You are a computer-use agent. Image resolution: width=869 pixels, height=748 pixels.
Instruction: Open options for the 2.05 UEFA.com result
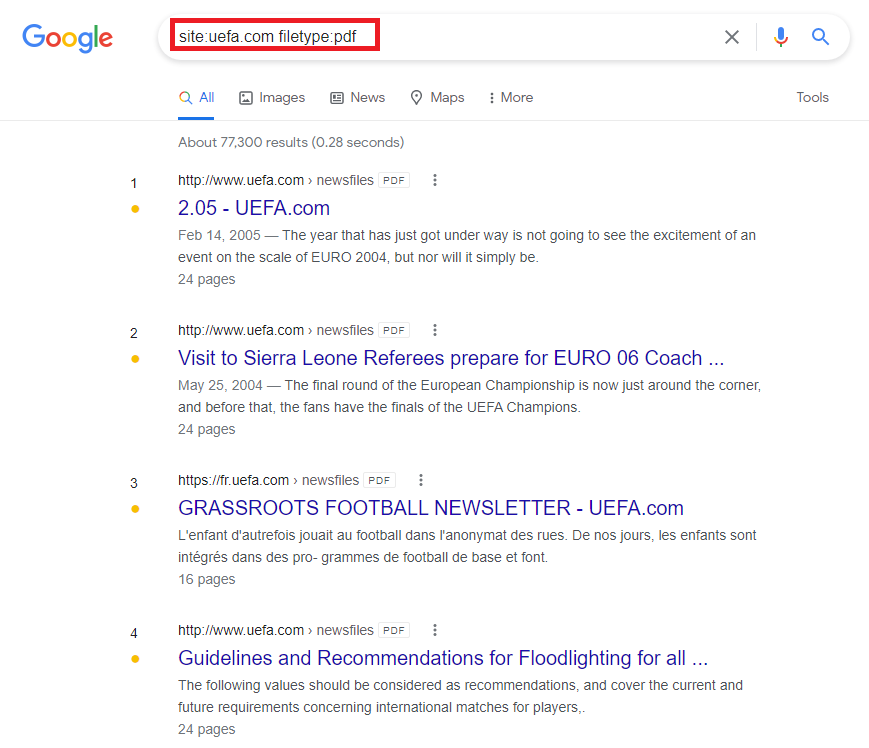click(434, 180)
